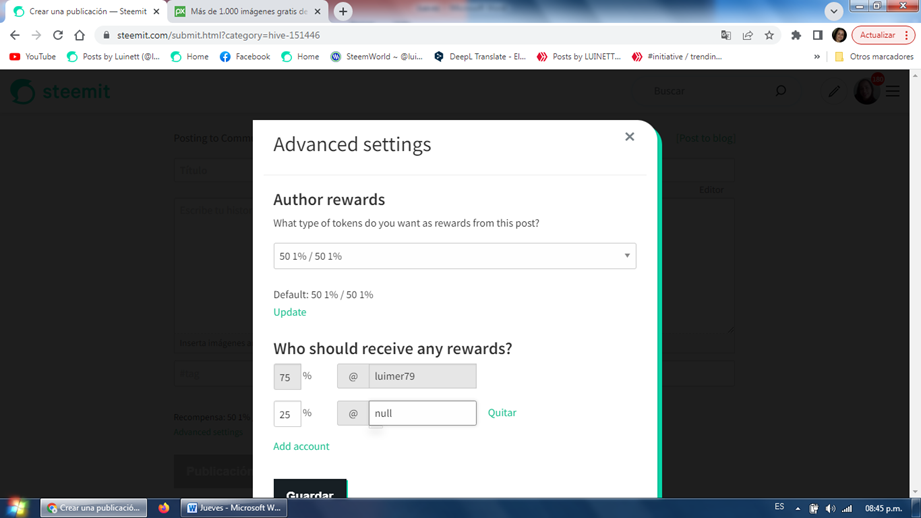Open the tab search dropdown arrow

(x=833, y=11)
